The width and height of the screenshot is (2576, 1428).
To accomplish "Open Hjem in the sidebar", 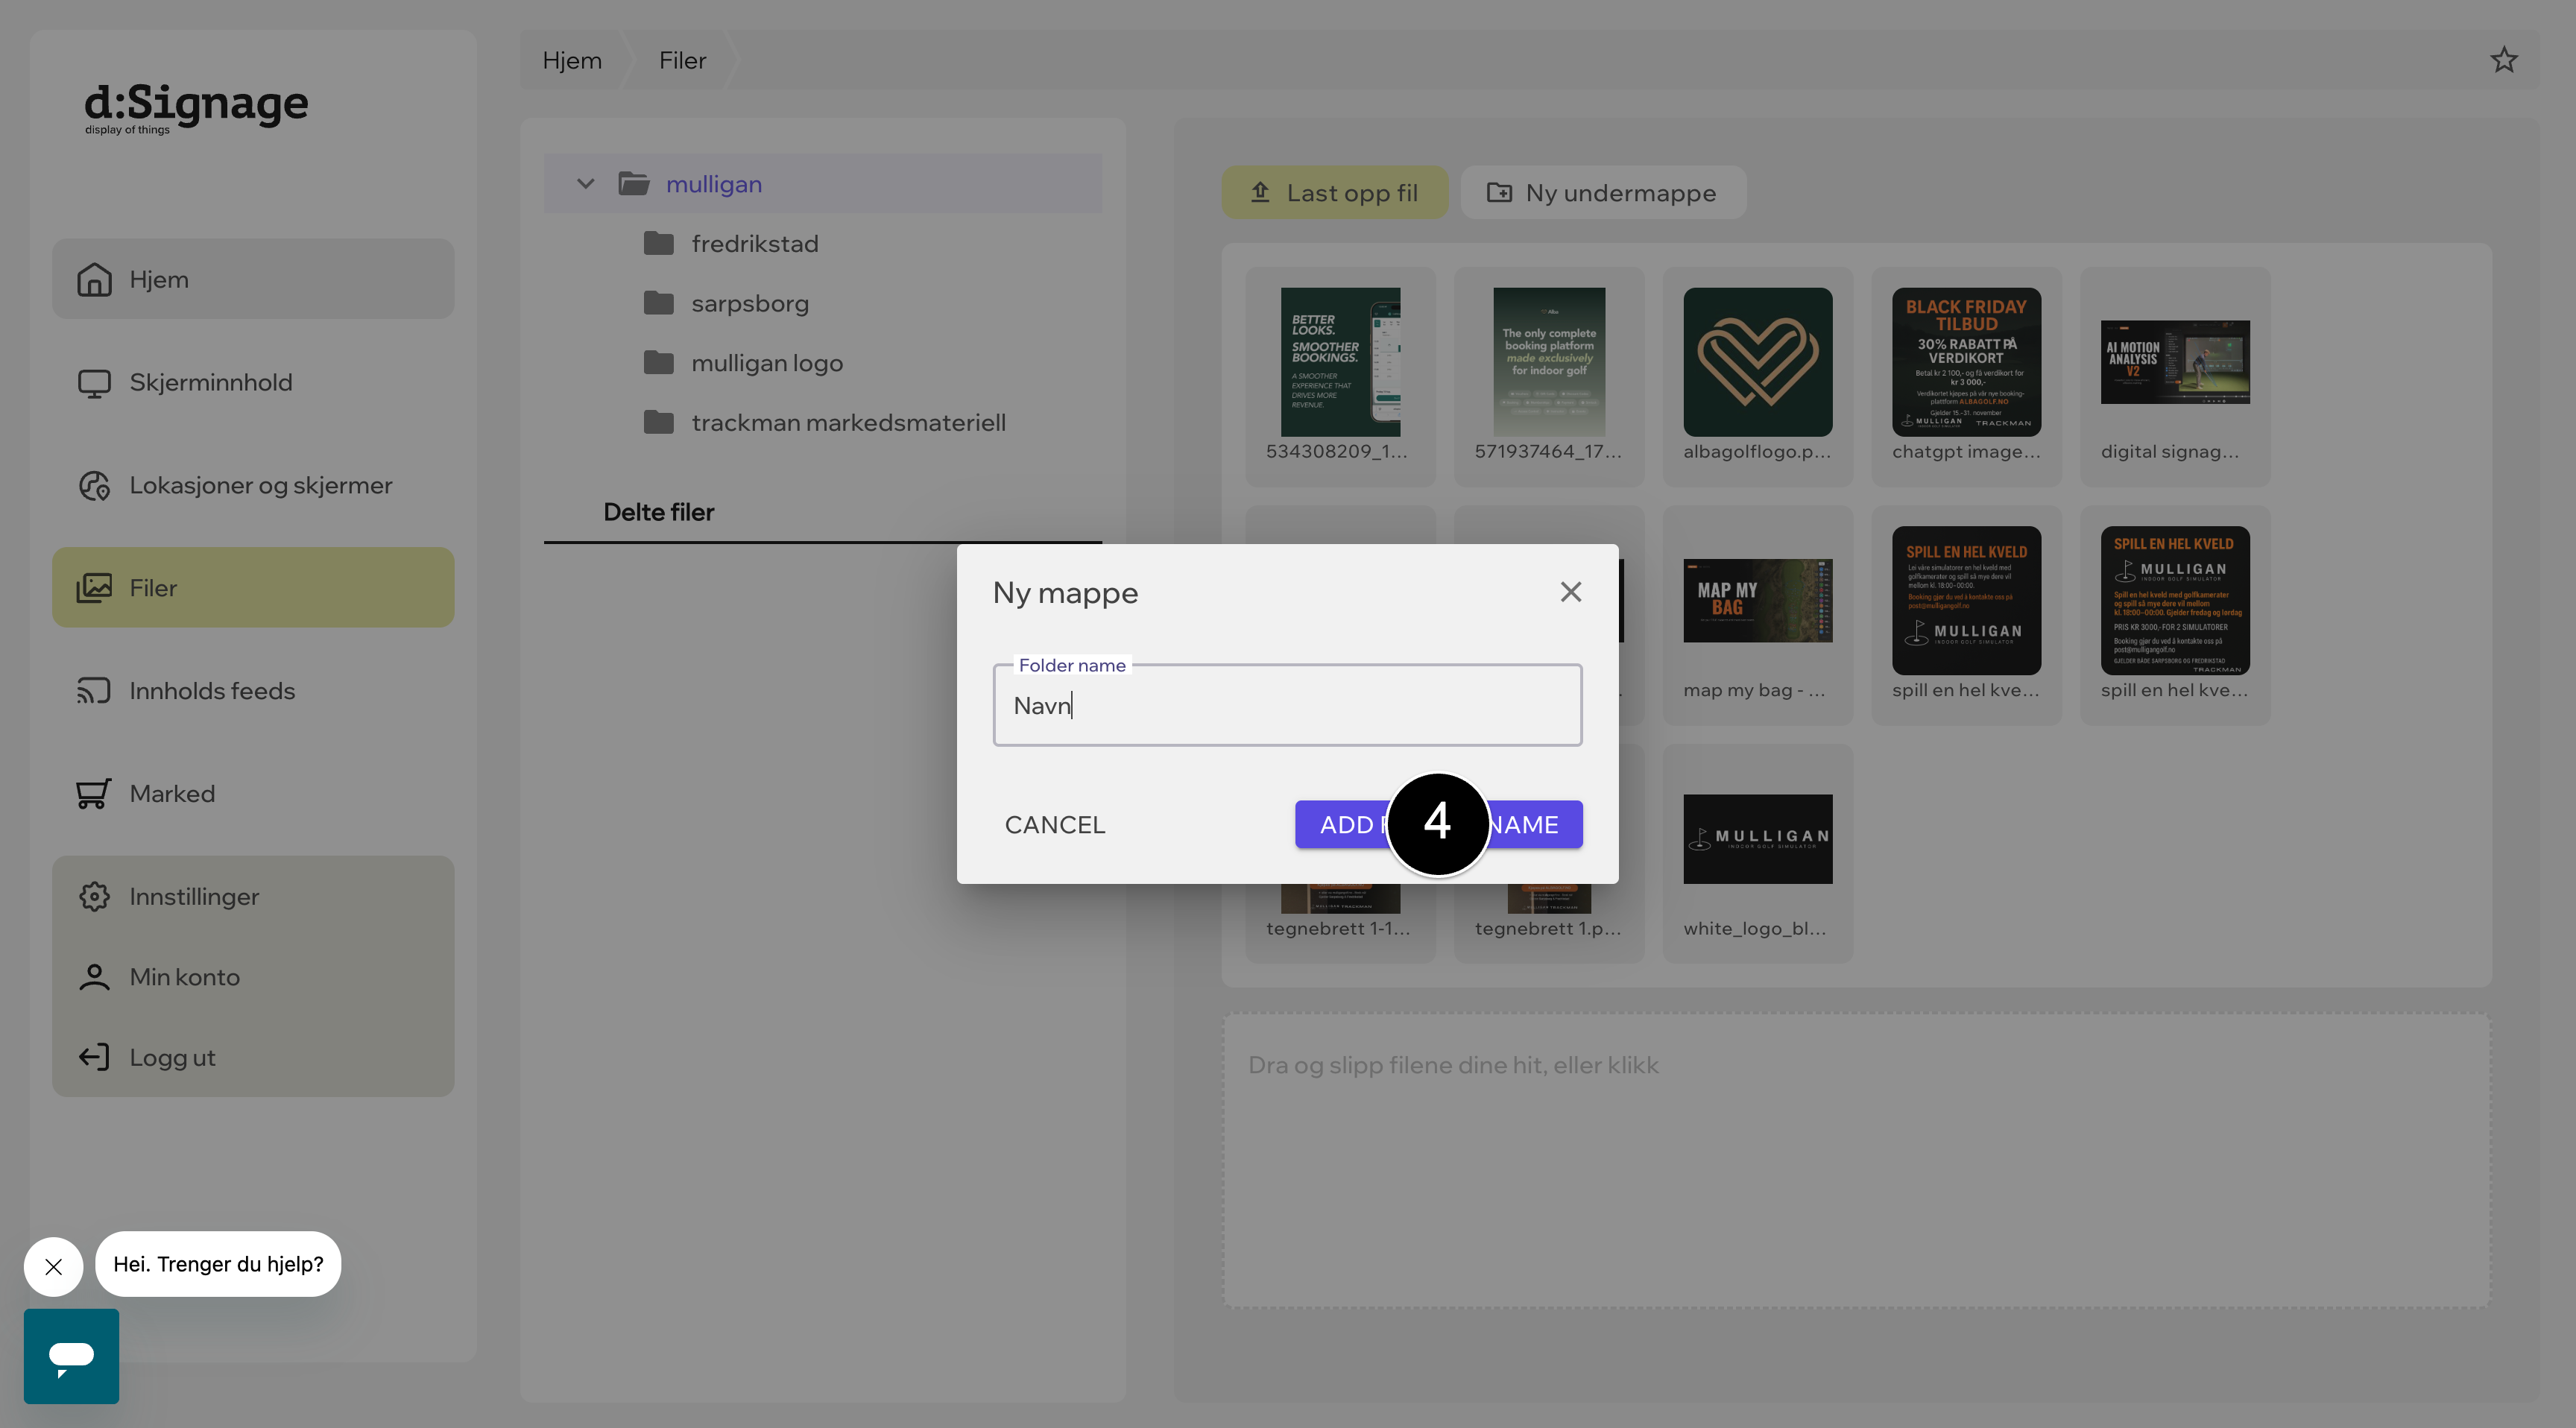I will point(253,279).
